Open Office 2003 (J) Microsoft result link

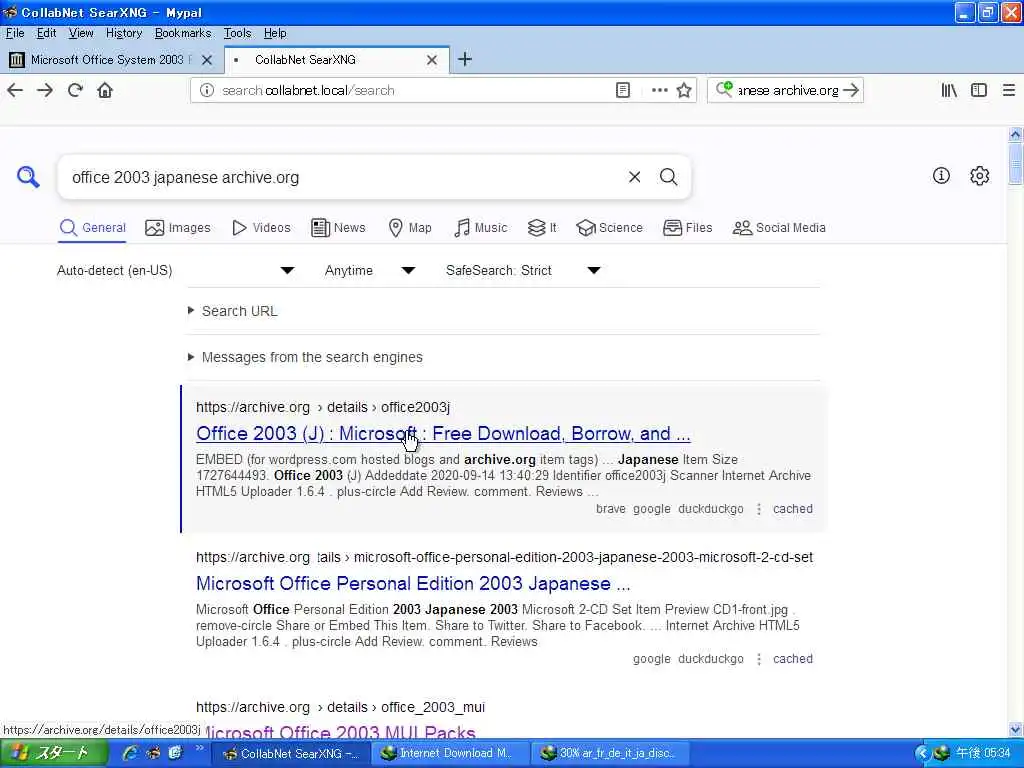pos(443,434)
